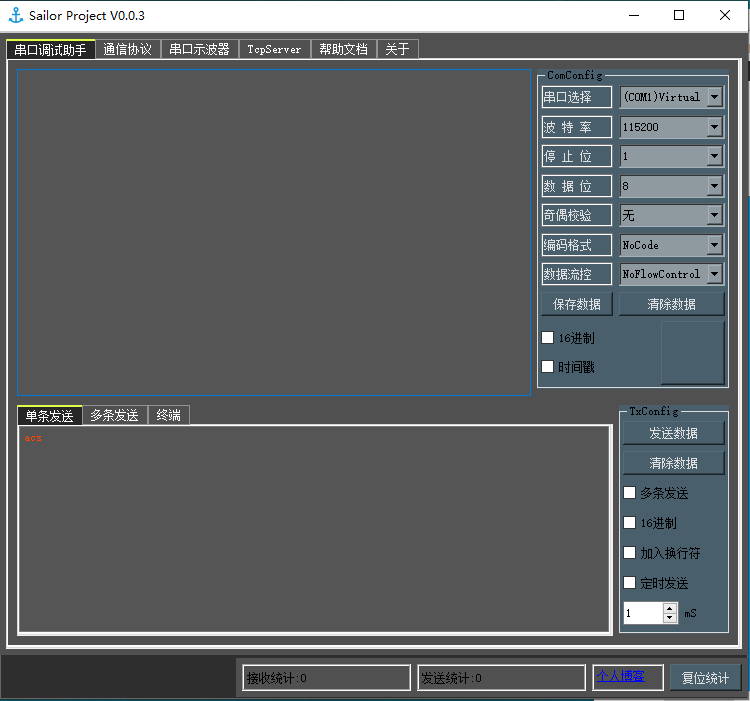Click the 波特率 label
The width and height of the screenshot is (750, 701).
tap(576, 127)
